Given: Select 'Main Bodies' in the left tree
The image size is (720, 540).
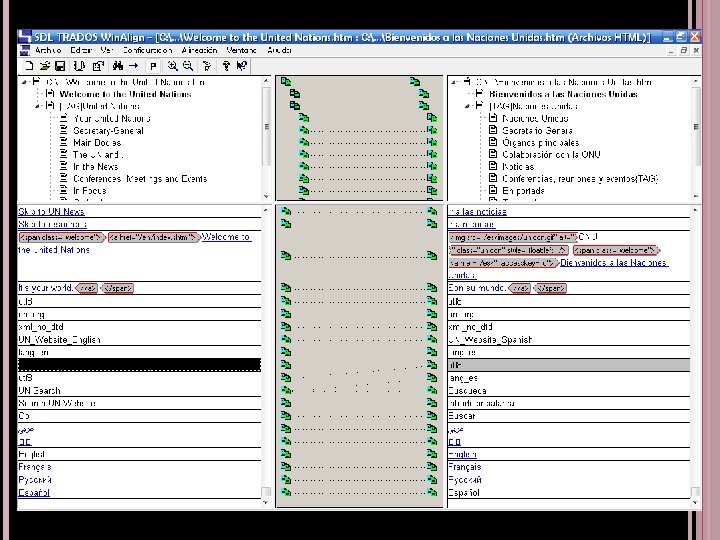Looking at the screenshot, I should (97, 142).
